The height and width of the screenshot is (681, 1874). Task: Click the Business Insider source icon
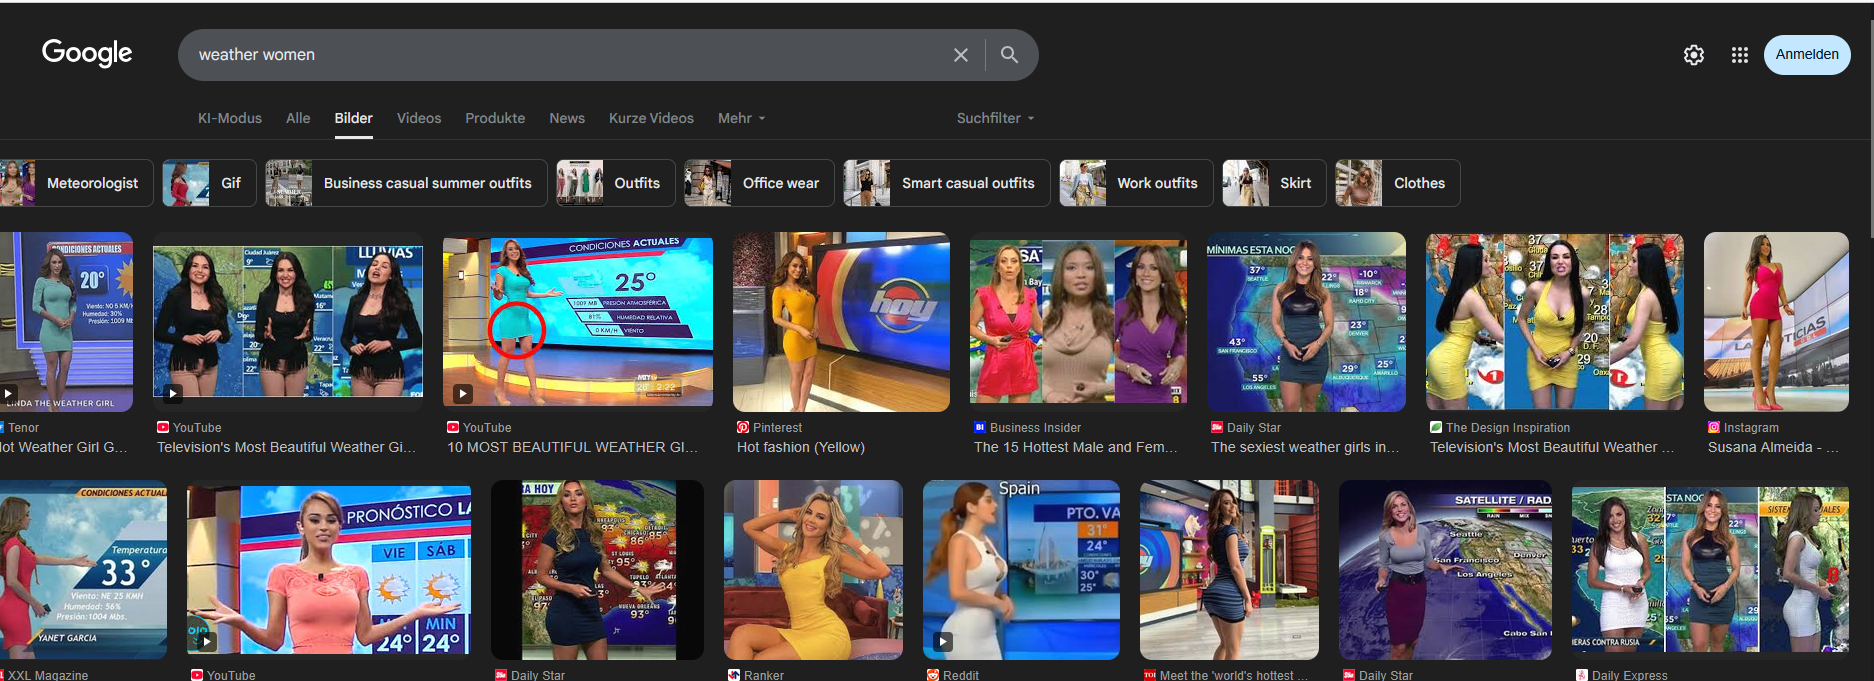980,427
